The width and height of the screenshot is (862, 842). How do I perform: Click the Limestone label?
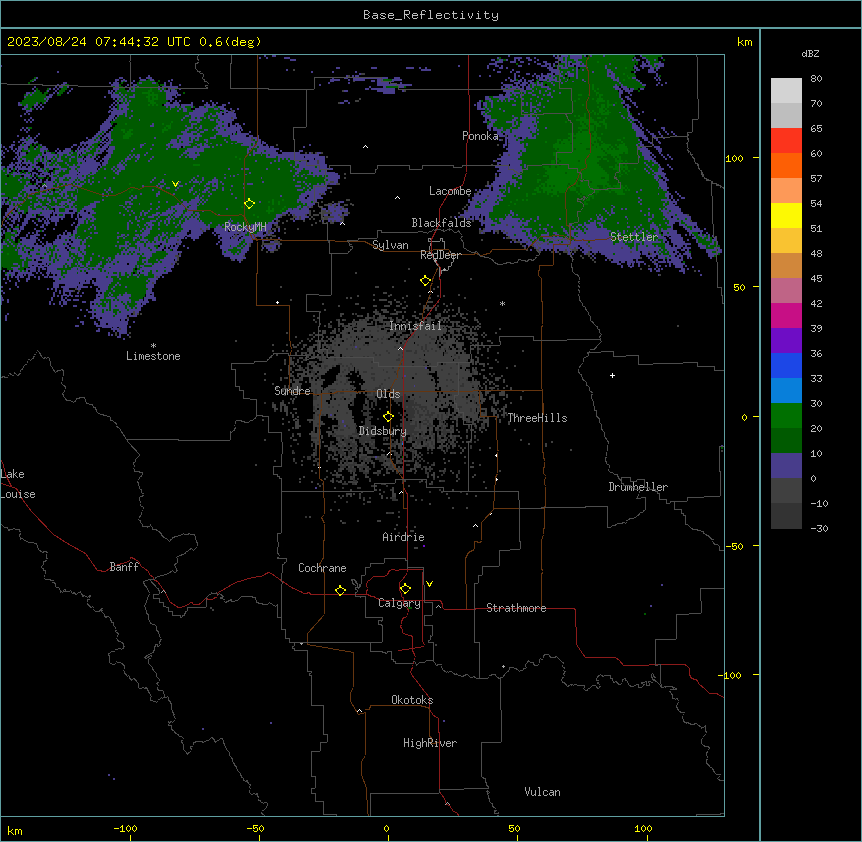(153, 356)
